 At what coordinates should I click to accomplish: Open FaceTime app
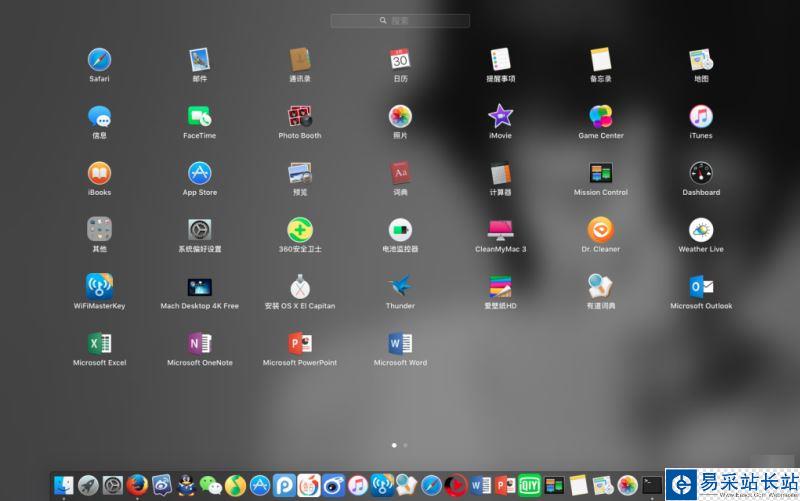[x=199, y=117]
